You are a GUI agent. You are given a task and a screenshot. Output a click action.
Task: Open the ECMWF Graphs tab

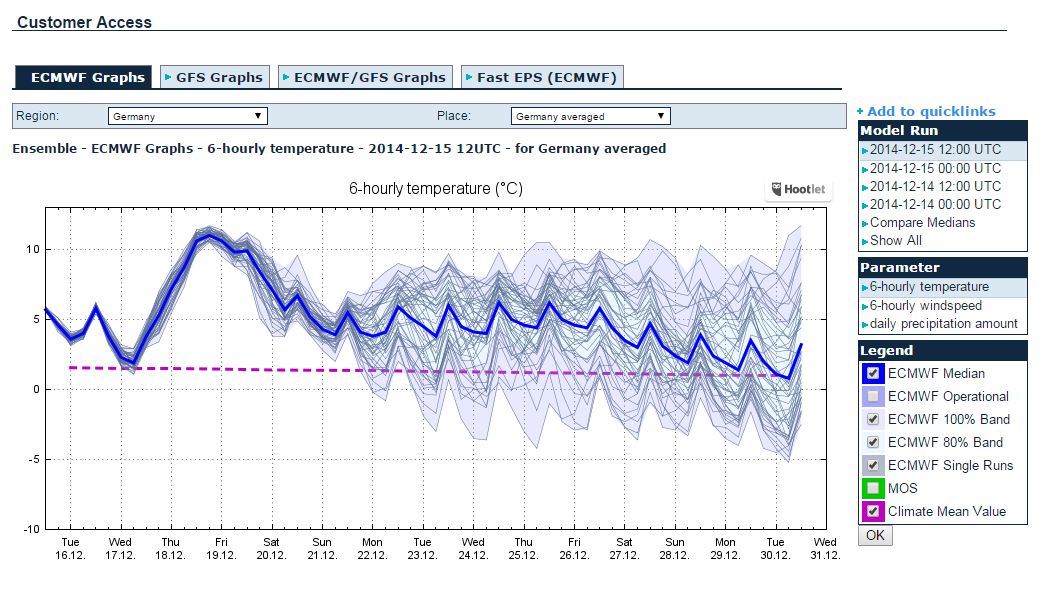(83, 77)
